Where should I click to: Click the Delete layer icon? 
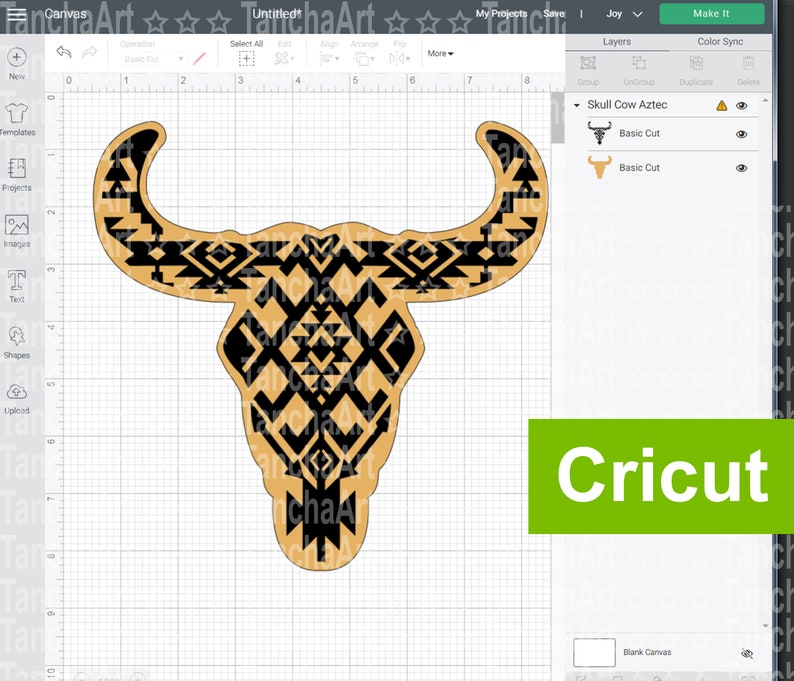click(748, 64)
